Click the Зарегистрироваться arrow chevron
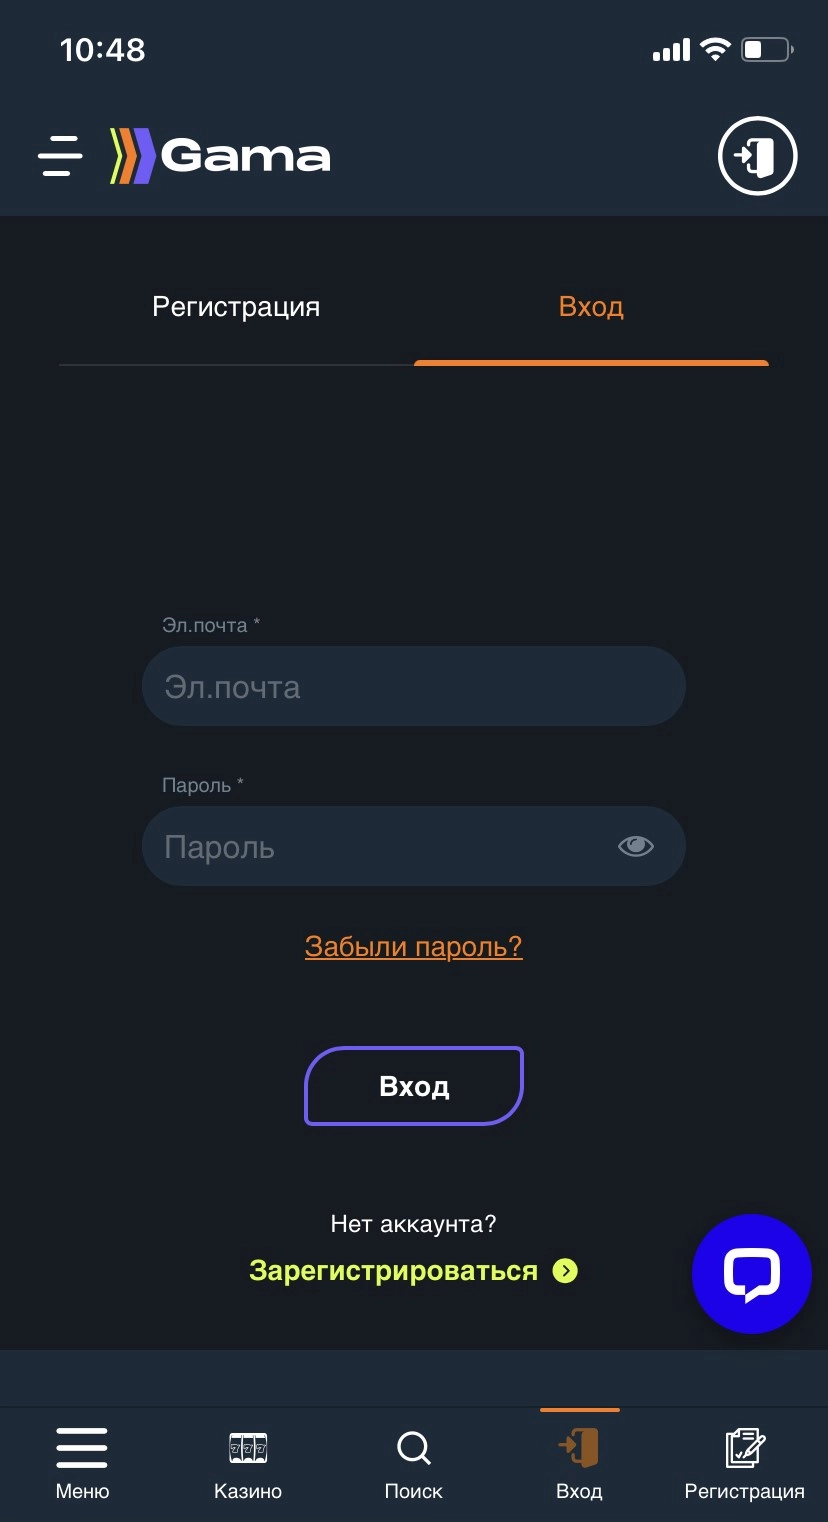 [x=566, y=1270]
